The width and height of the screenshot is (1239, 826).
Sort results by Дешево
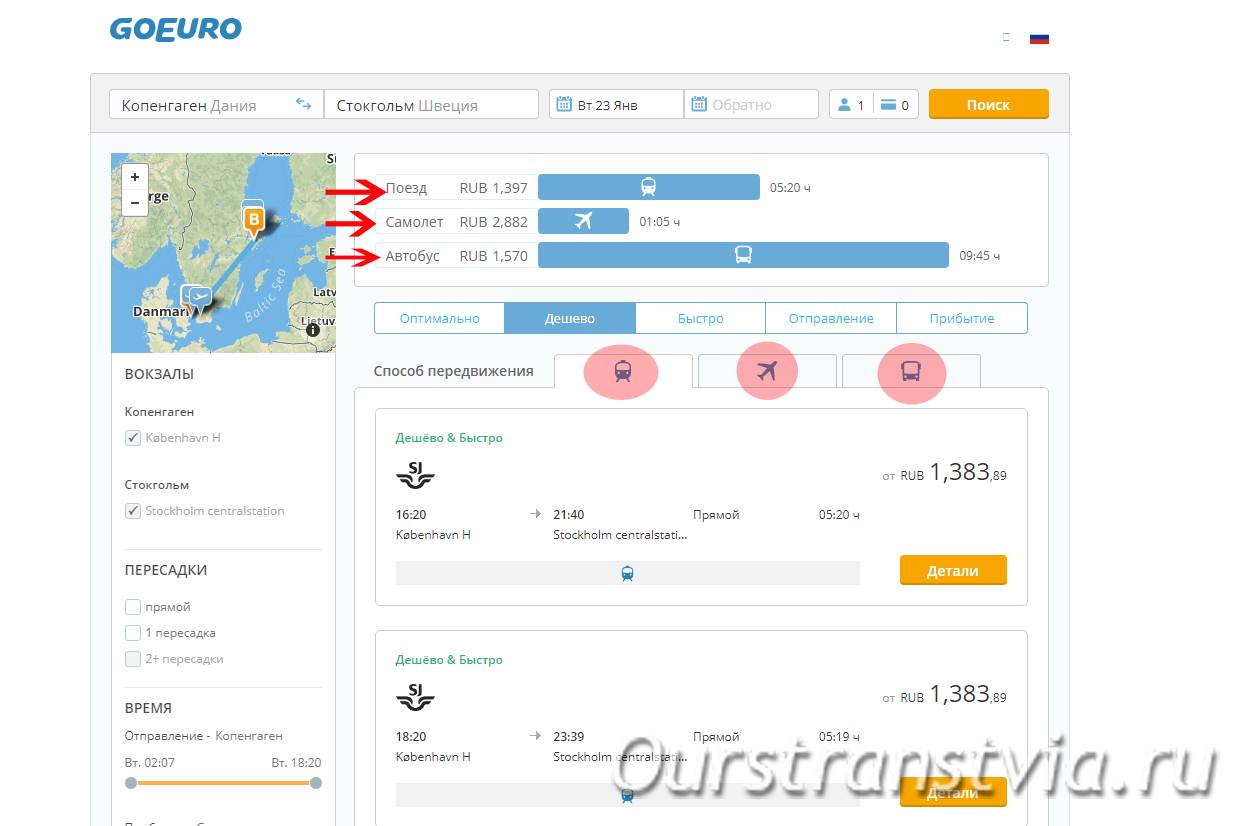[x=570, y=318]
